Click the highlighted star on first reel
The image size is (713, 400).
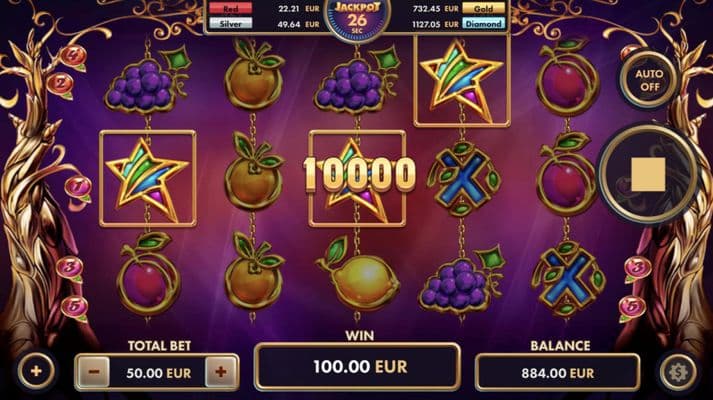point(148,179)
